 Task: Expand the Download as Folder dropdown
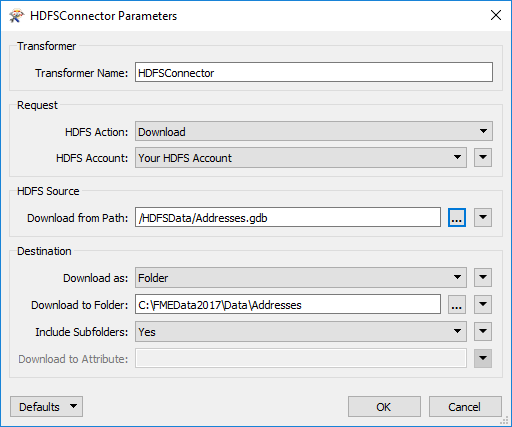point(301,277)
